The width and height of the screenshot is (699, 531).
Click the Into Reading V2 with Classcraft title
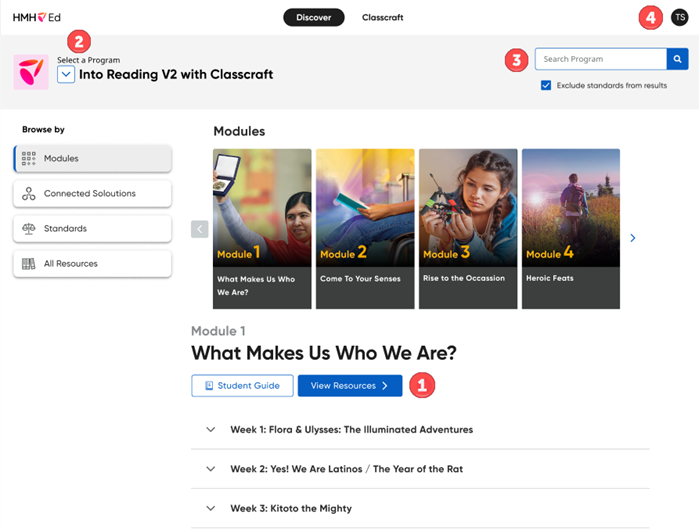[x=176, y=74]
